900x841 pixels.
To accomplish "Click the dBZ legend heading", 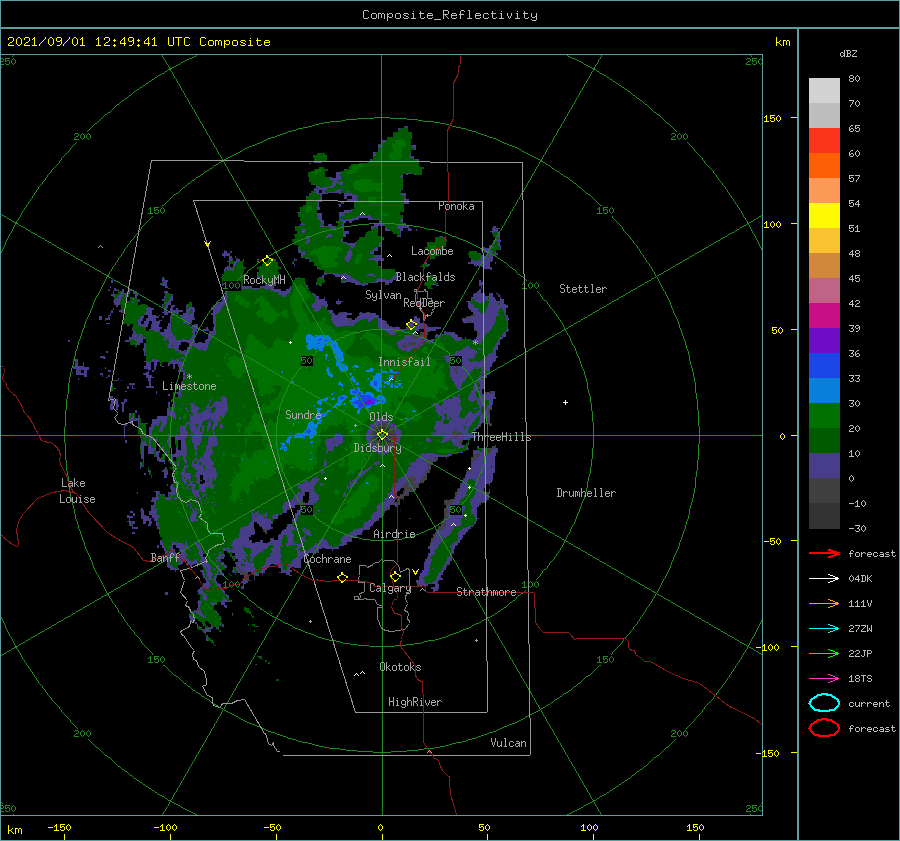I will point(848,53).
